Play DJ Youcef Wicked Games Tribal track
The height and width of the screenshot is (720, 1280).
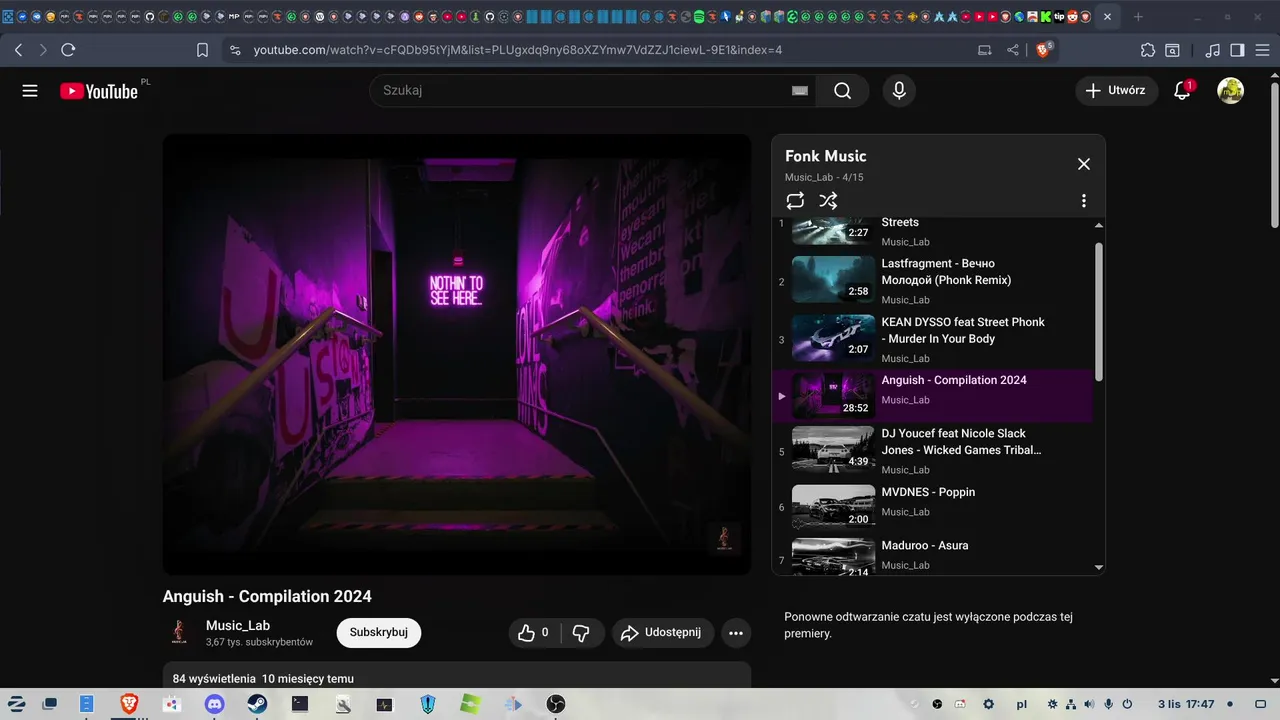(x=932, y=450)
